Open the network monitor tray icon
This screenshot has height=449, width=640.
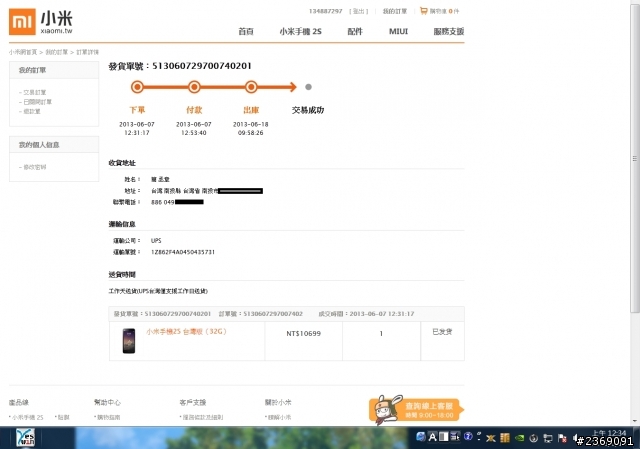(548, 438)
